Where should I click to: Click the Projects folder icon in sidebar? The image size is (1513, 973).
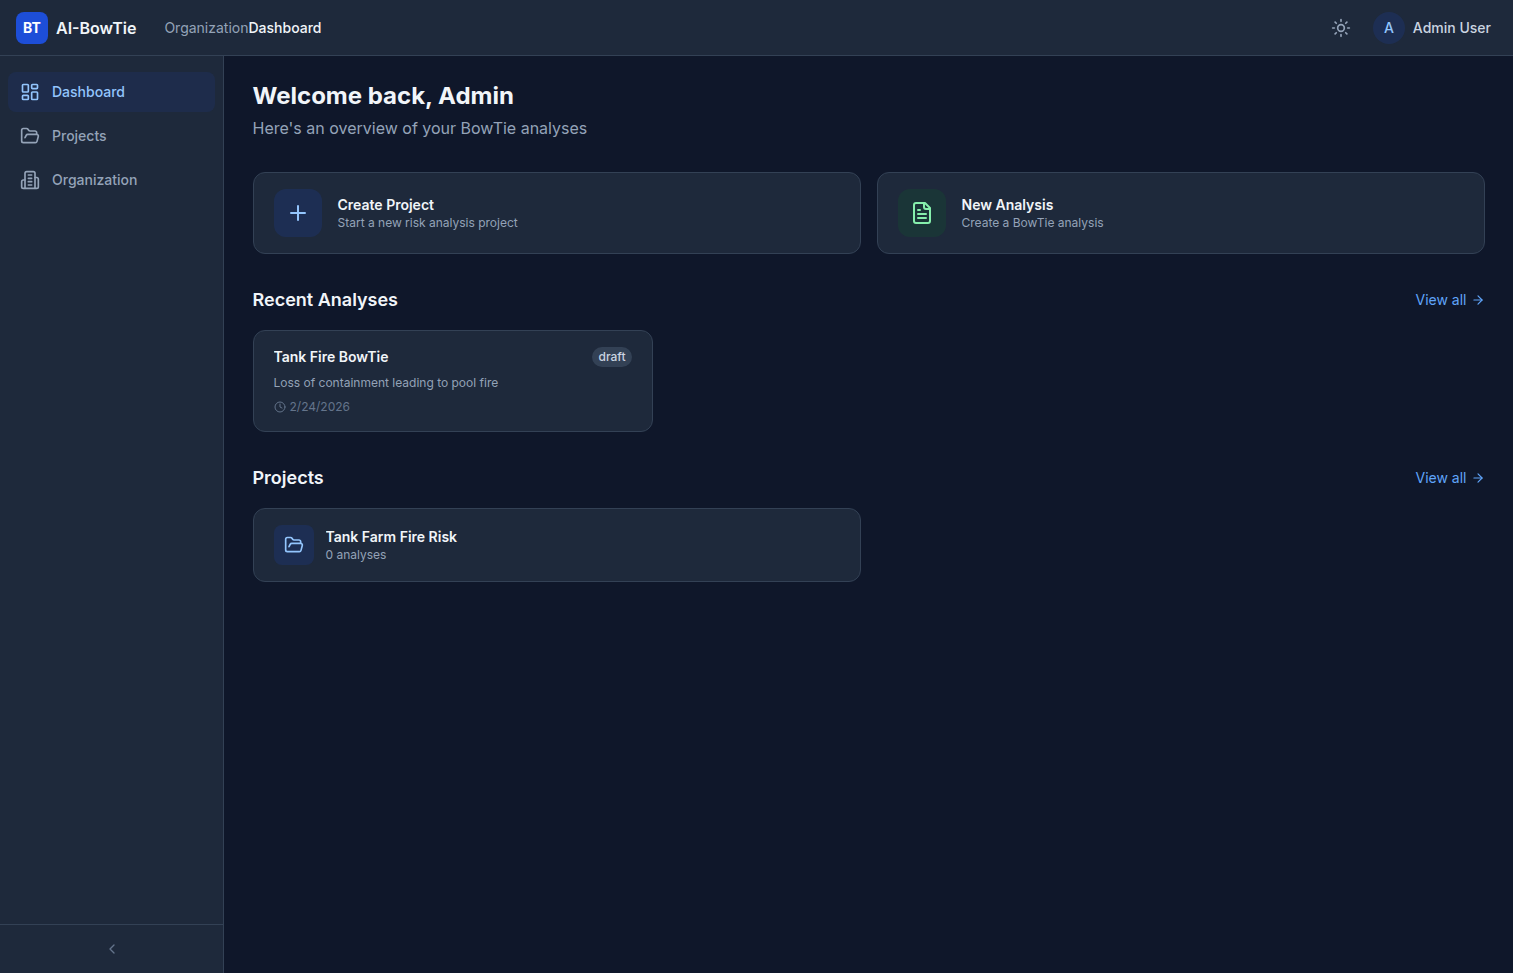coord(30,136)
